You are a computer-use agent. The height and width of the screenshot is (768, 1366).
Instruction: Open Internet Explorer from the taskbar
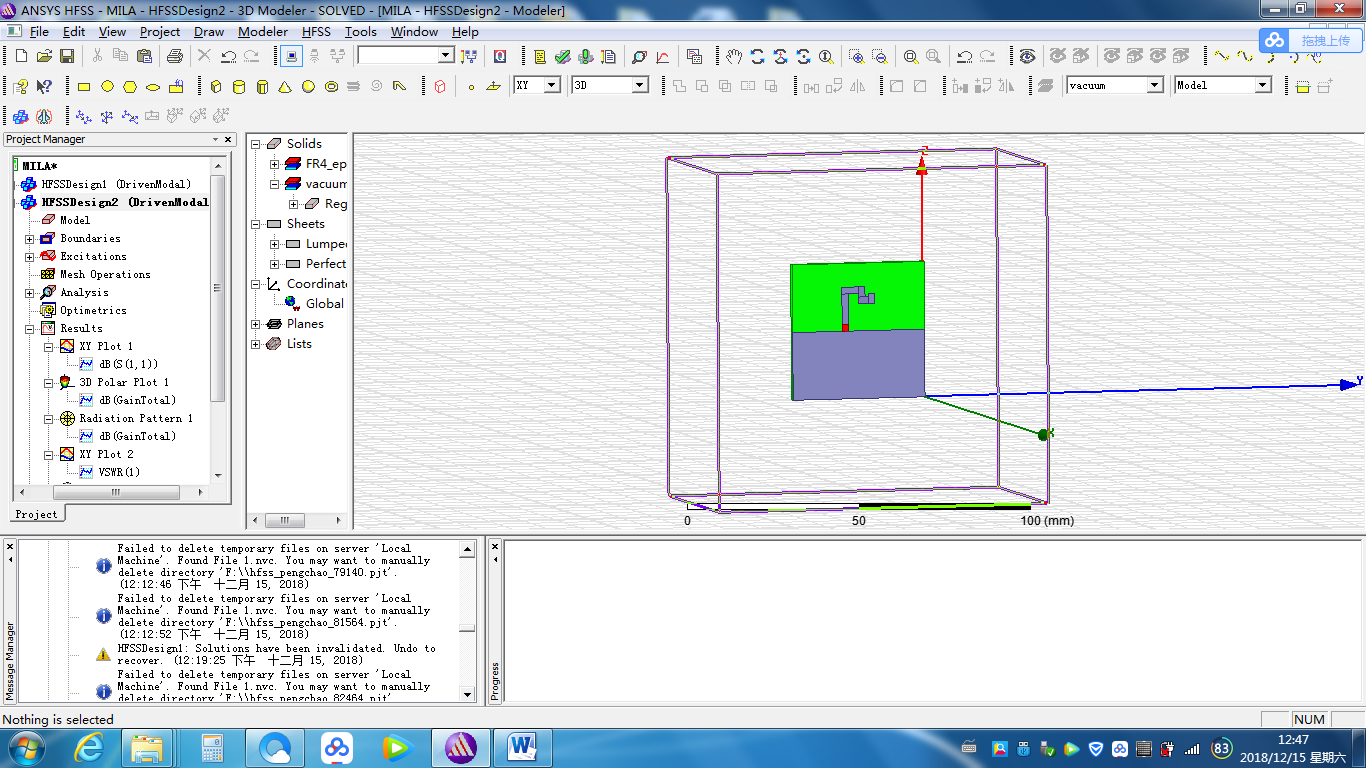click(88, 747)
